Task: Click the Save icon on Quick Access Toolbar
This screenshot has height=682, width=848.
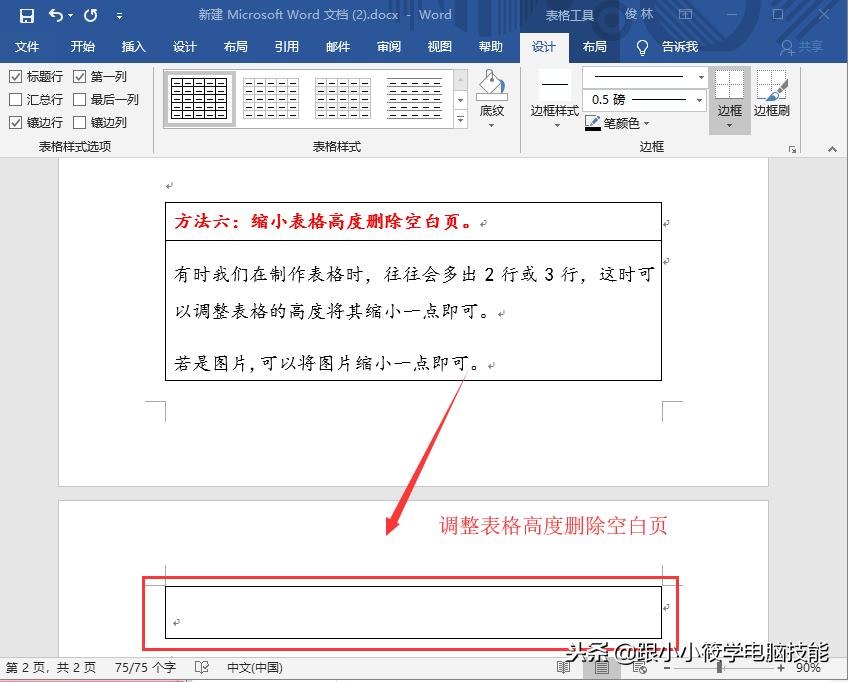Action: coord(25,15)
